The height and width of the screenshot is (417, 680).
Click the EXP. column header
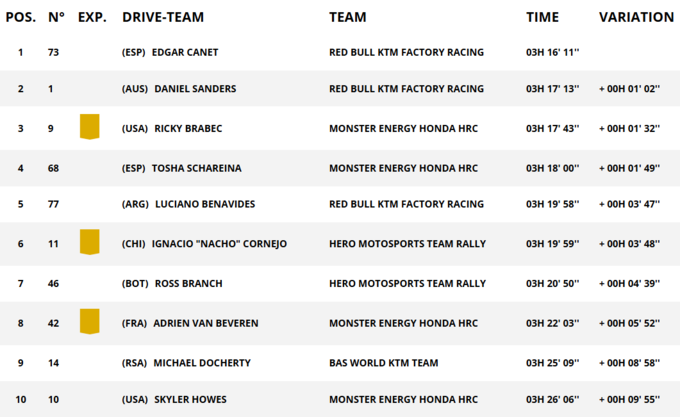pos(92,17)
